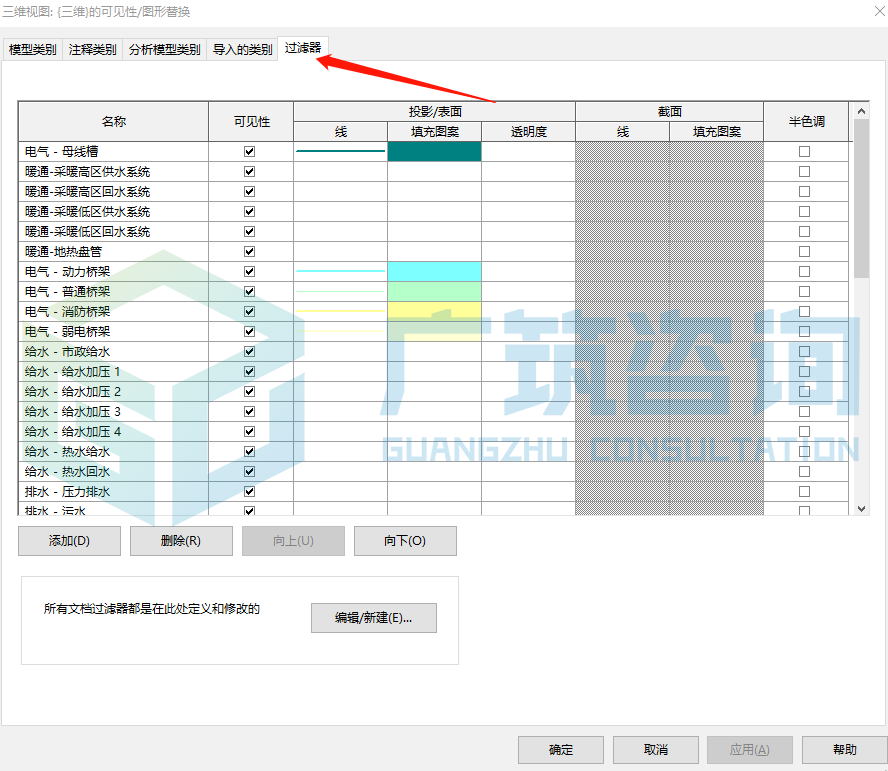Switch to the 模型类别 tab

point(33,49)
